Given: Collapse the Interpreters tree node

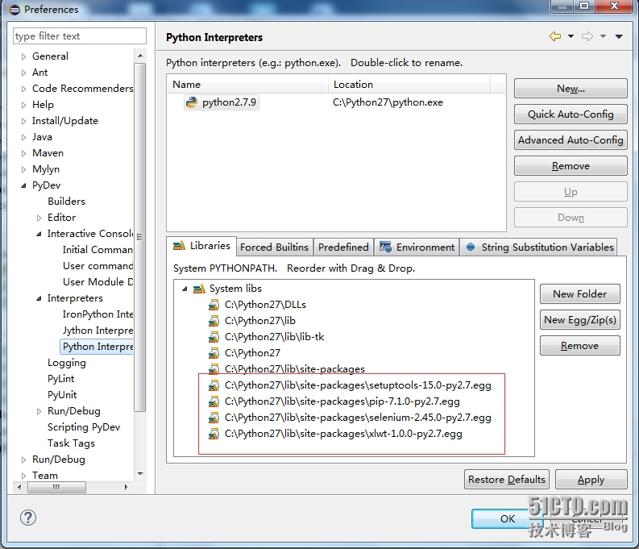Looking at the screenshot, I should point(39,299).
